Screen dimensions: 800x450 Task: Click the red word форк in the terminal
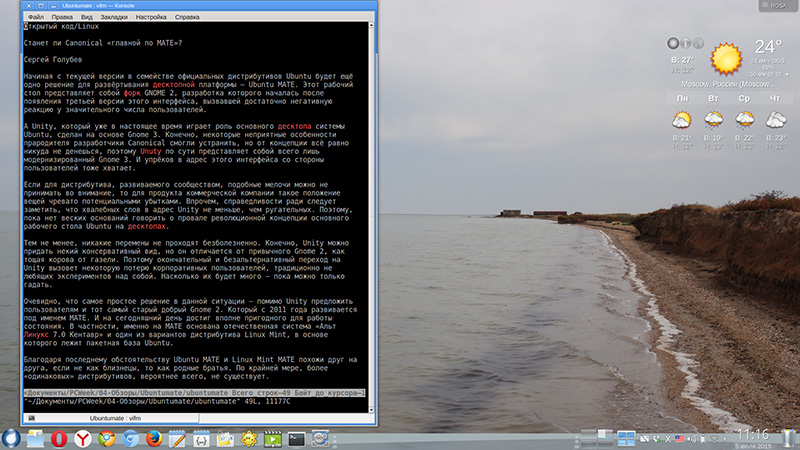tap(132, 93)
